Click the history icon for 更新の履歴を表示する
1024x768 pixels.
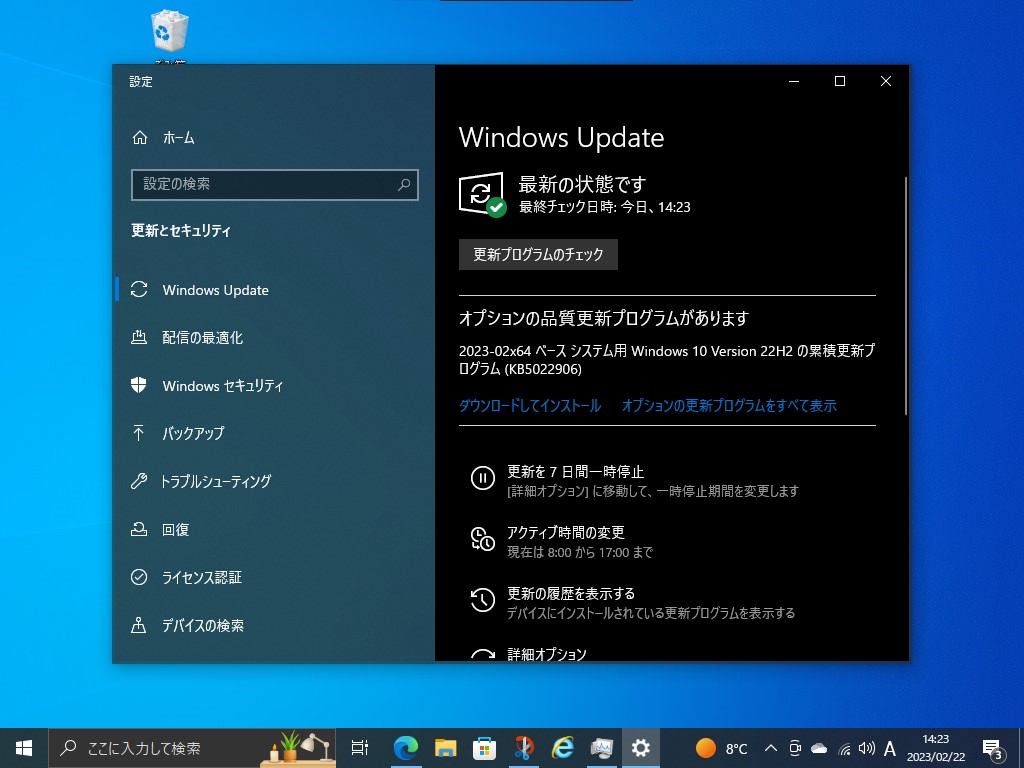coord(480,600)
